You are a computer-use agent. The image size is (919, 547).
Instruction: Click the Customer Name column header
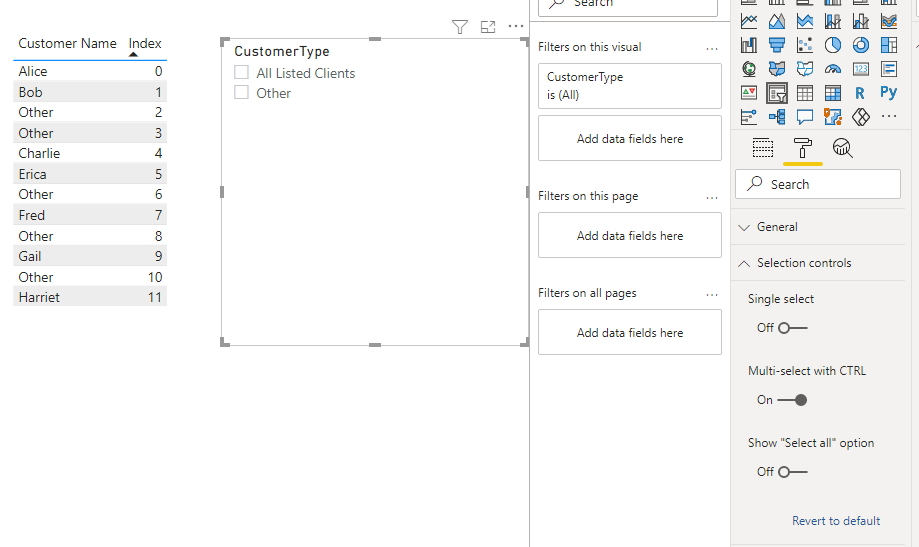tap(67, 43)
